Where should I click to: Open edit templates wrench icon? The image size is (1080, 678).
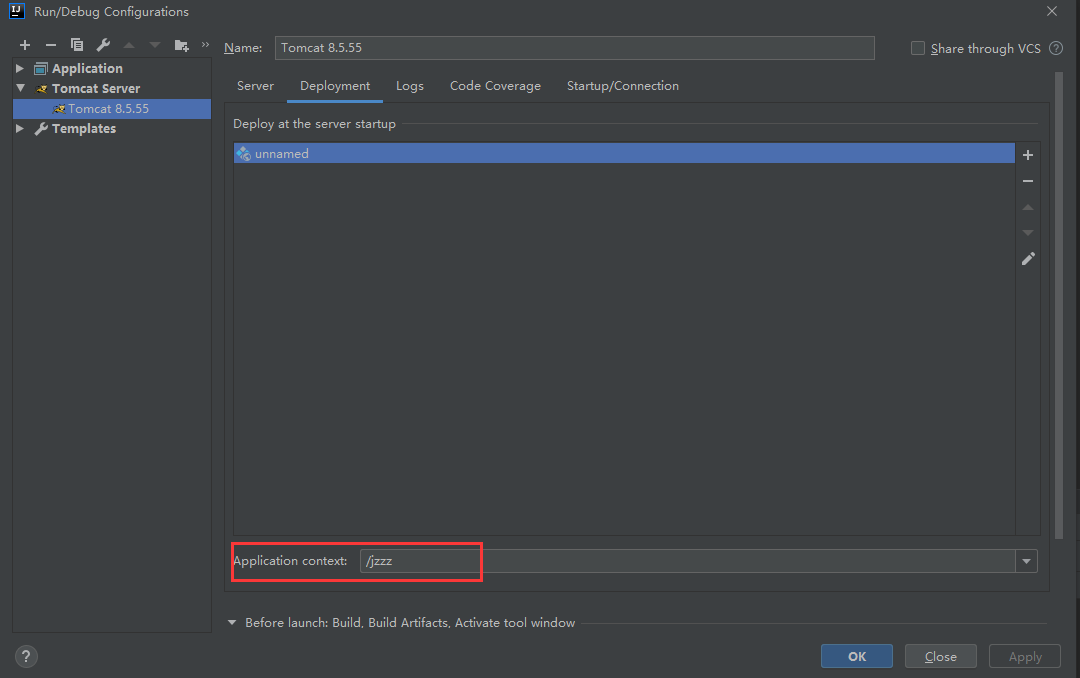pyautogui.click(x=103, y=45)
